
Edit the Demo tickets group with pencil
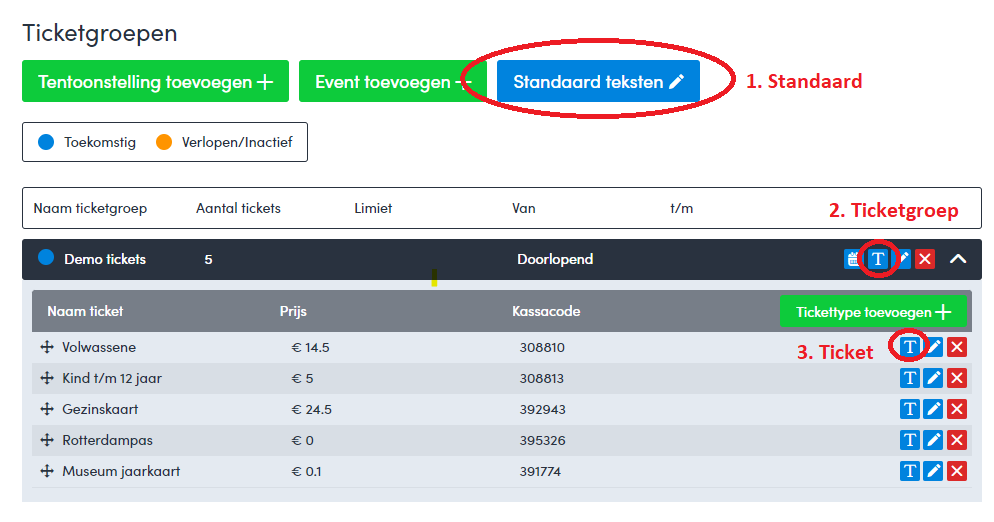[903, 259]
